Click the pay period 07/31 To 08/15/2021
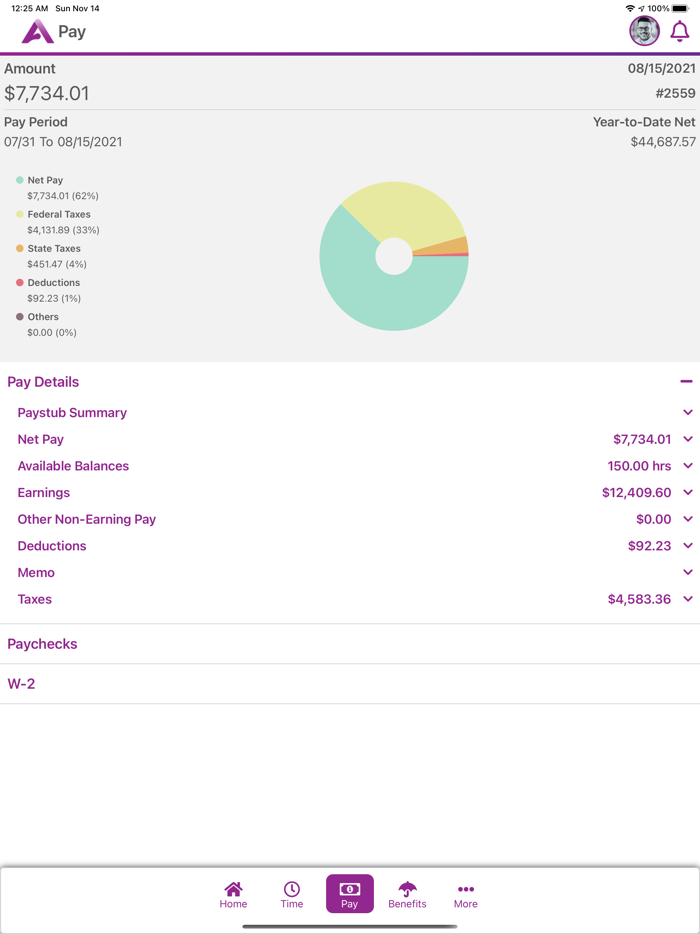Viewport: 700px width, 934px height. tap(63, 142)
